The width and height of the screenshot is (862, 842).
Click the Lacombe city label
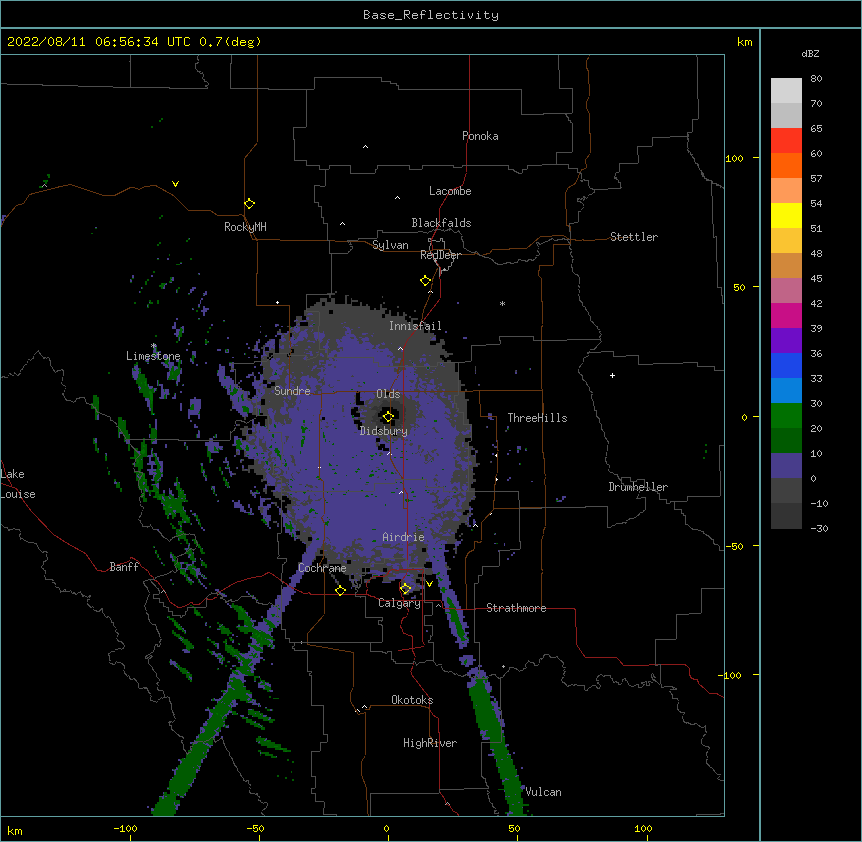450,191
